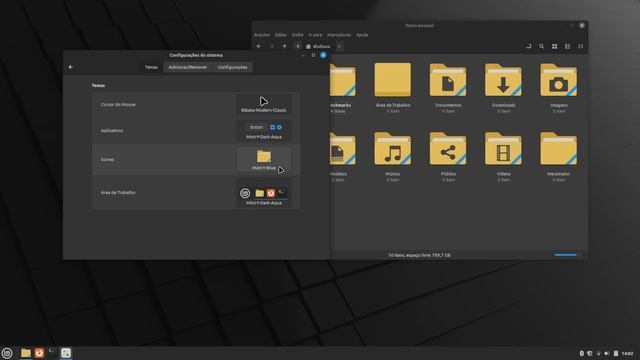Image resolution: width=640 pixels, height=360 pixels.
Task: Click path bar right scroll arrow
Action: (x=339, y=47)
